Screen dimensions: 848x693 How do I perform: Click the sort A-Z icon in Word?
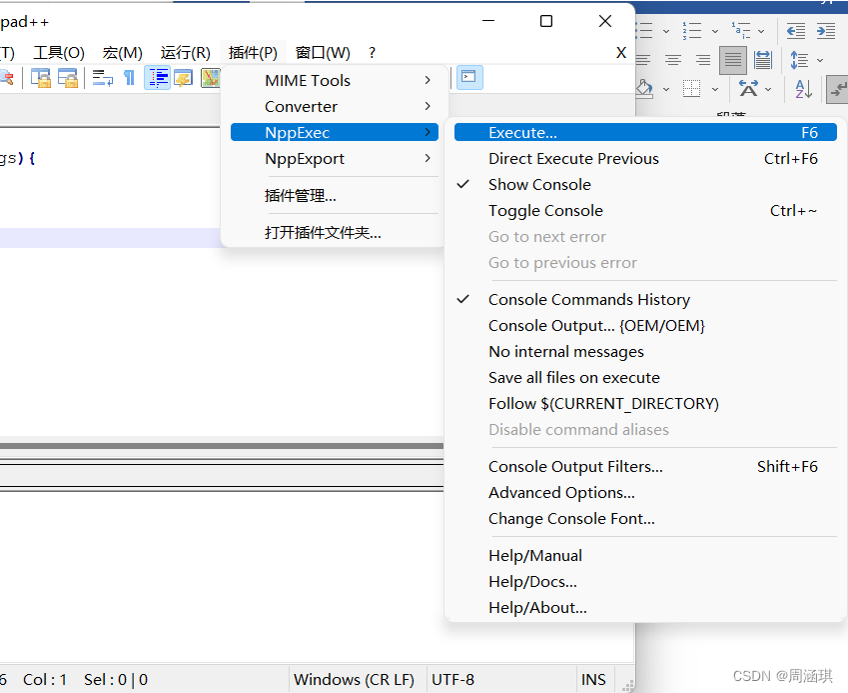804,89
